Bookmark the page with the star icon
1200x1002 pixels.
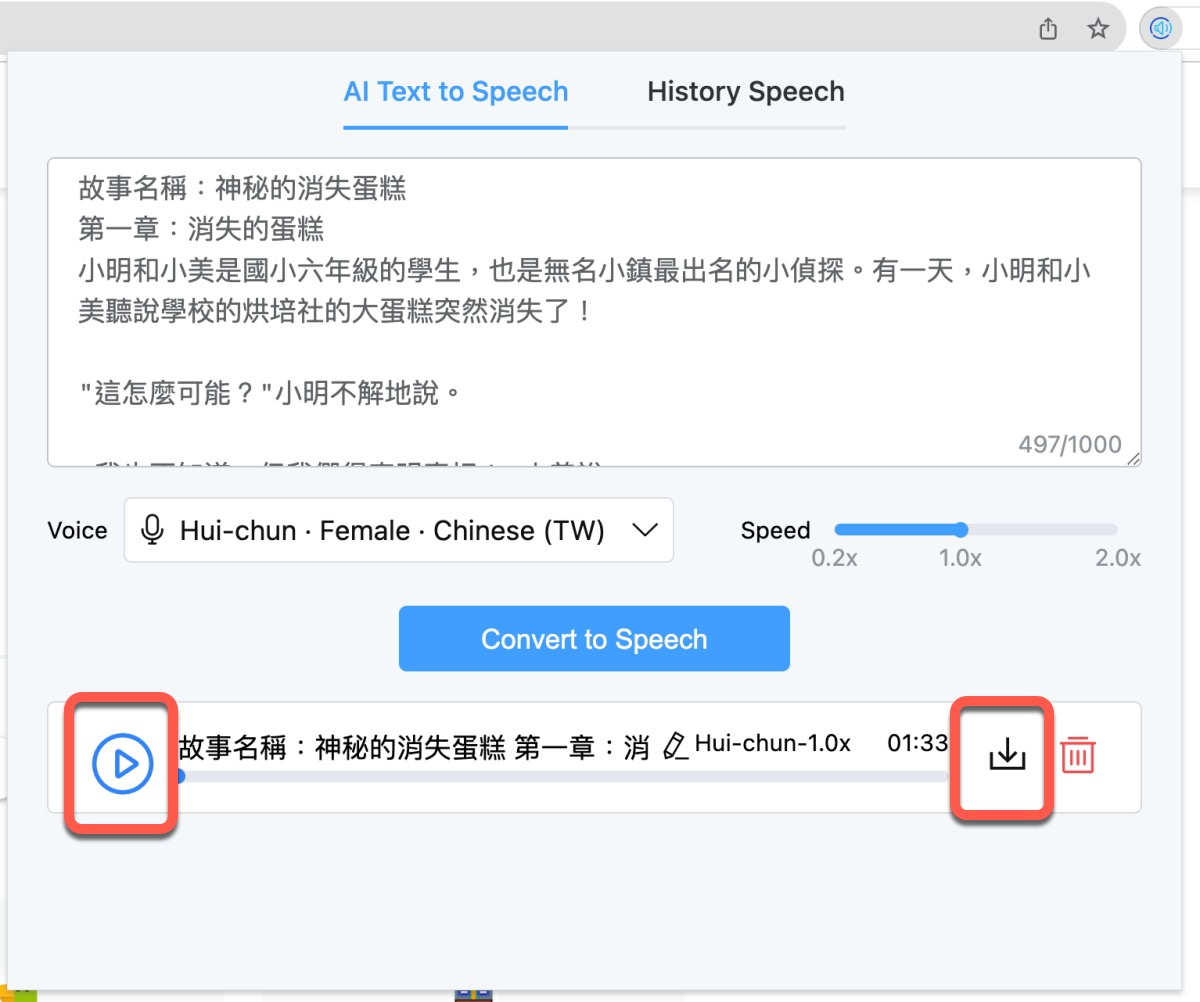(x=1098, y=29)
